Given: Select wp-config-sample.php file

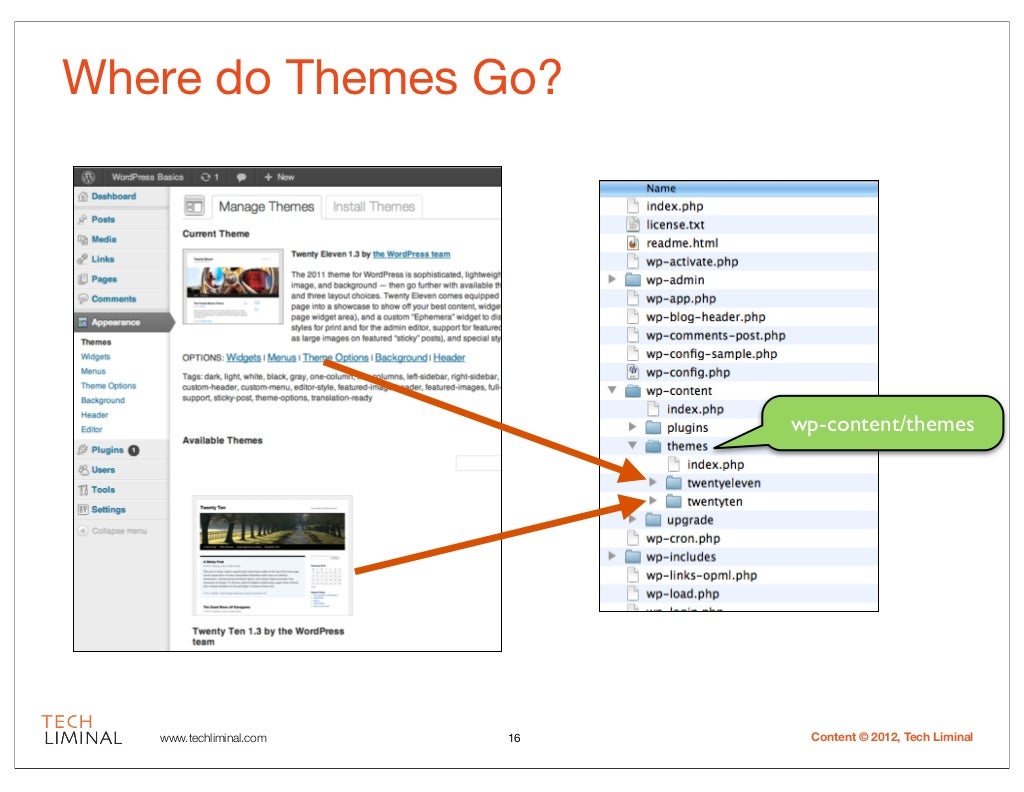Looking at the screenshot, I should coord(712,354).
